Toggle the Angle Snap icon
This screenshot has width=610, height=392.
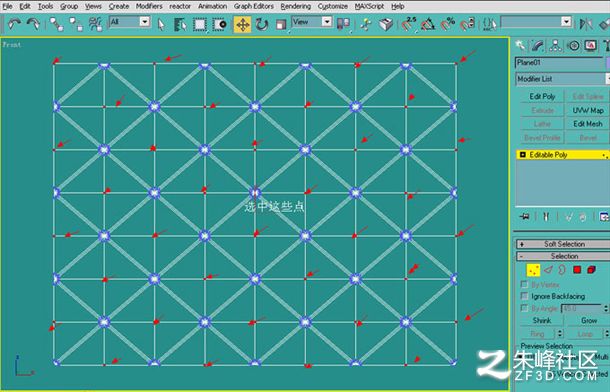(x=428, y=24)
